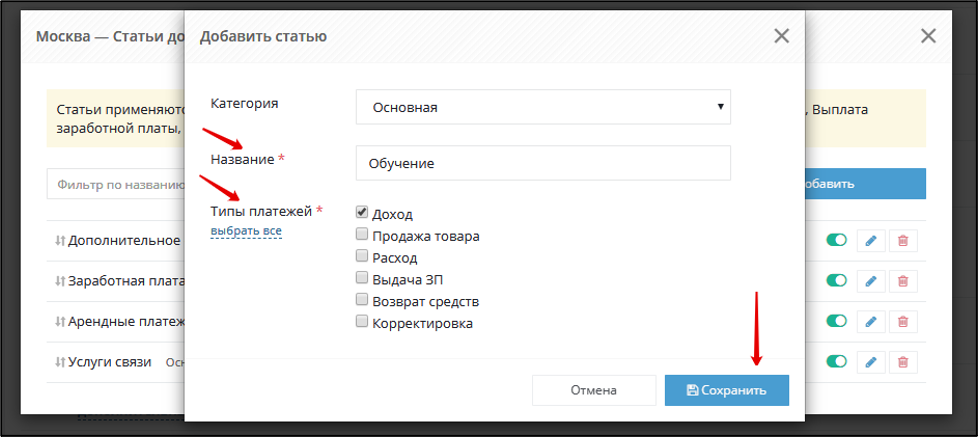Screen dimensions: 979x437
Task: Edit the Услуги связи row via pencil icon
Action: (x=872, y=362)
